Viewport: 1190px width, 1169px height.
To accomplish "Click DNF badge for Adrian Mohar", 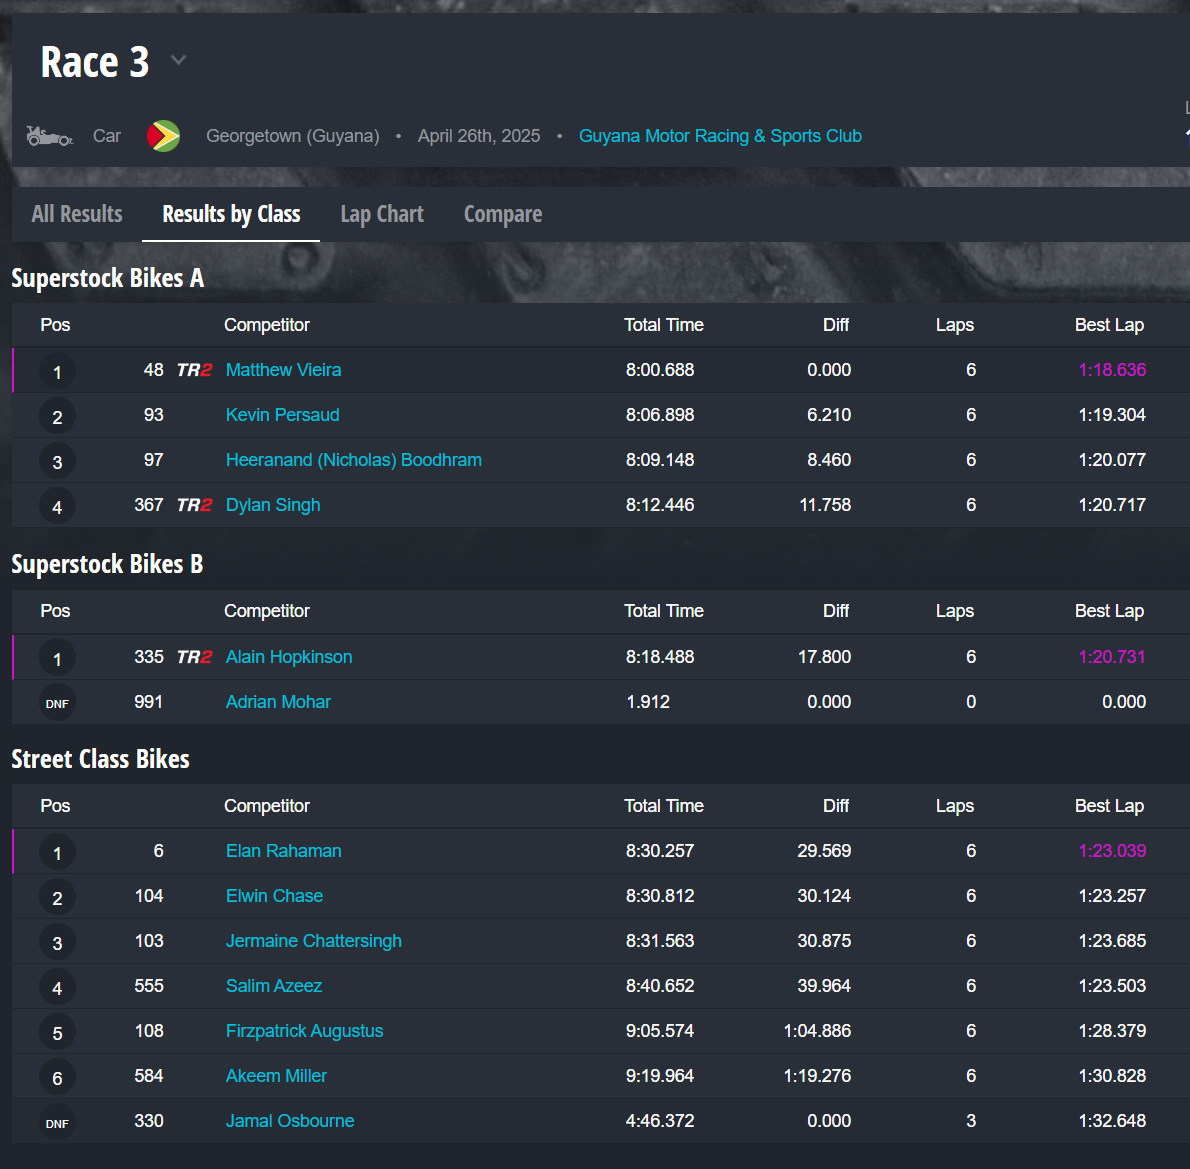I will [57, 703].
